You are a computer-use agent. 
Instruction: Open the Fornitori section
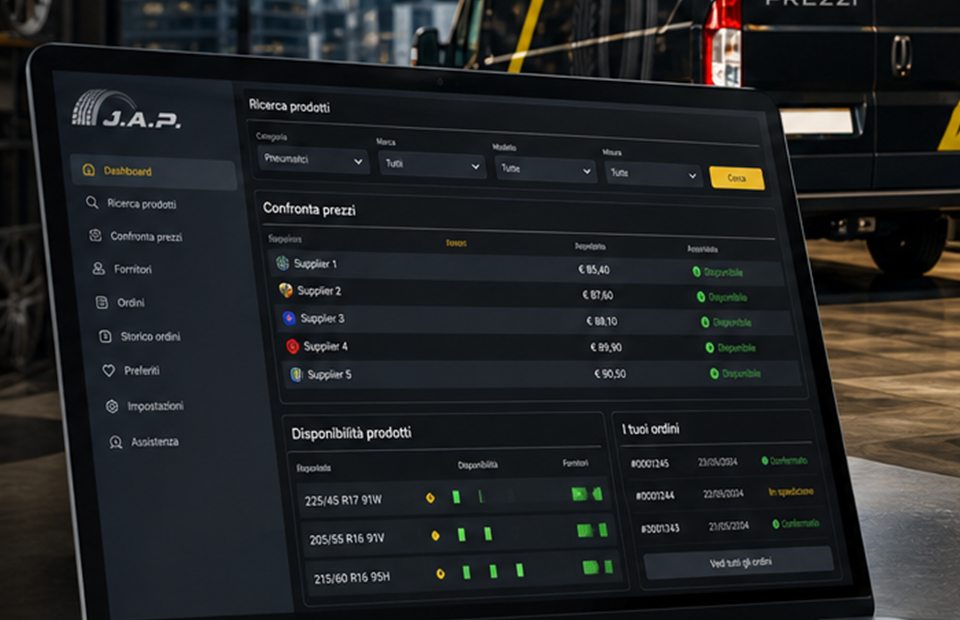(x=132, y=269)
